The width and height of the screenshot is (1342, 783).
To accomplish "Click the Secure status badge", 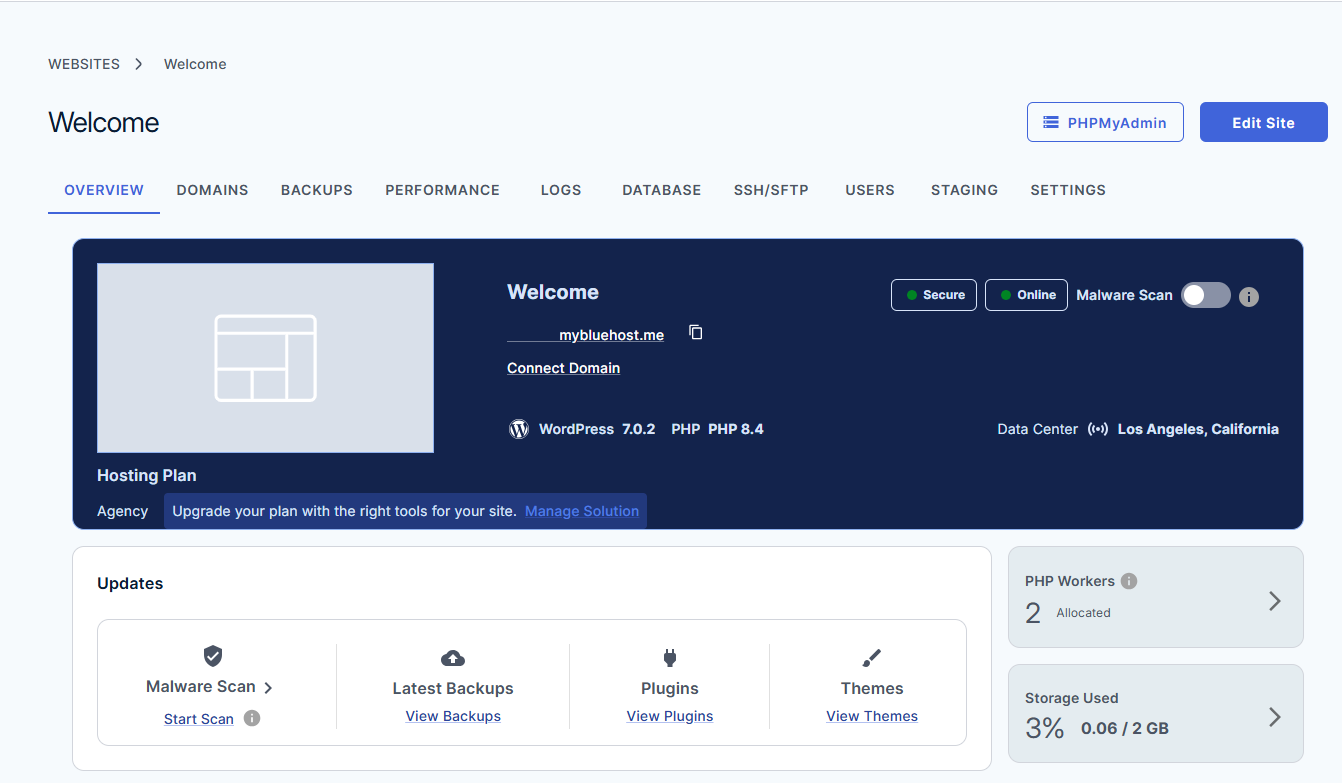I will tap(934, 295).
